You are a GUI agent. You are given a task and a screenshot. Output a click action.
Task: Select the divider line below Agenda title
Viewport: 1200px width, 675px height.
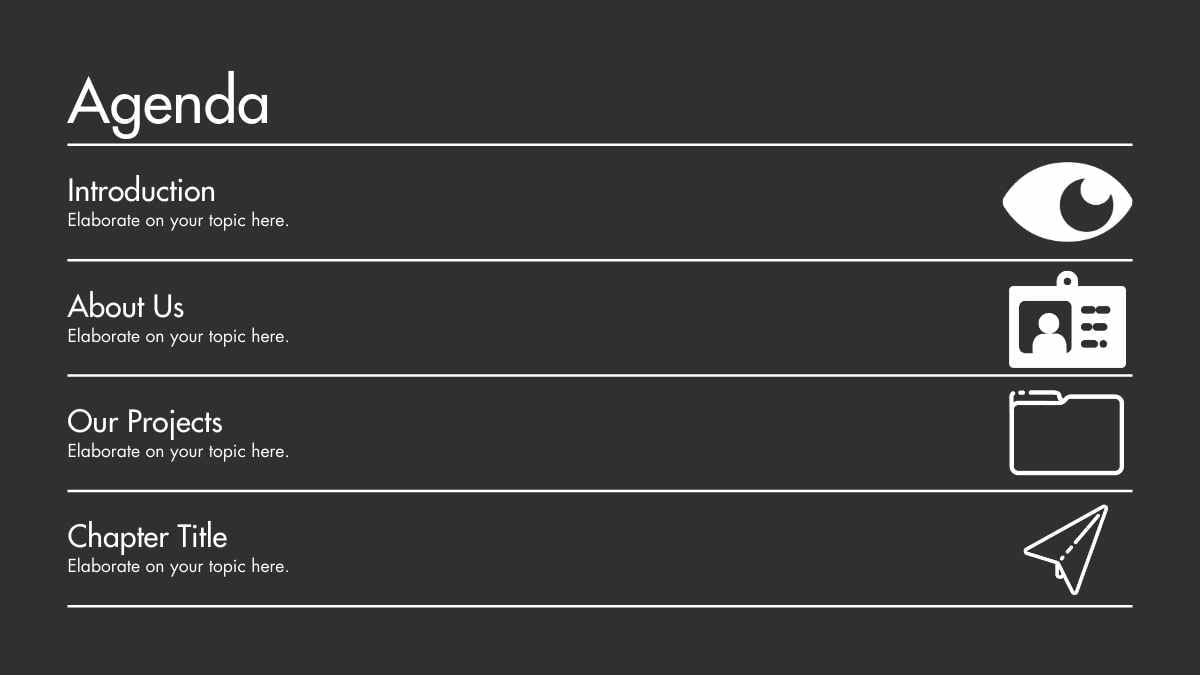[x=600, y=145]
